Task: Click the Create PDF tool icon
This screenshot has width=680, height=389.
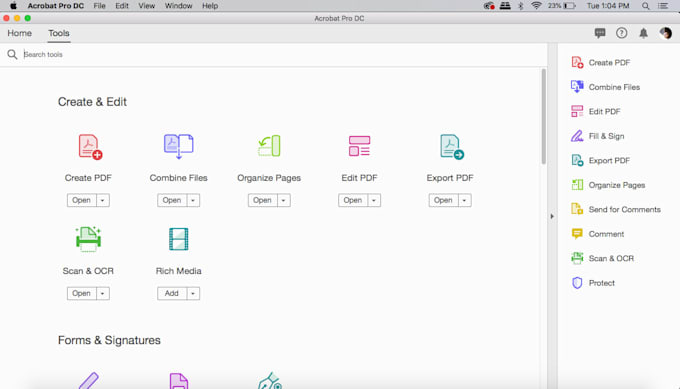Action: (x=90, y=147)
